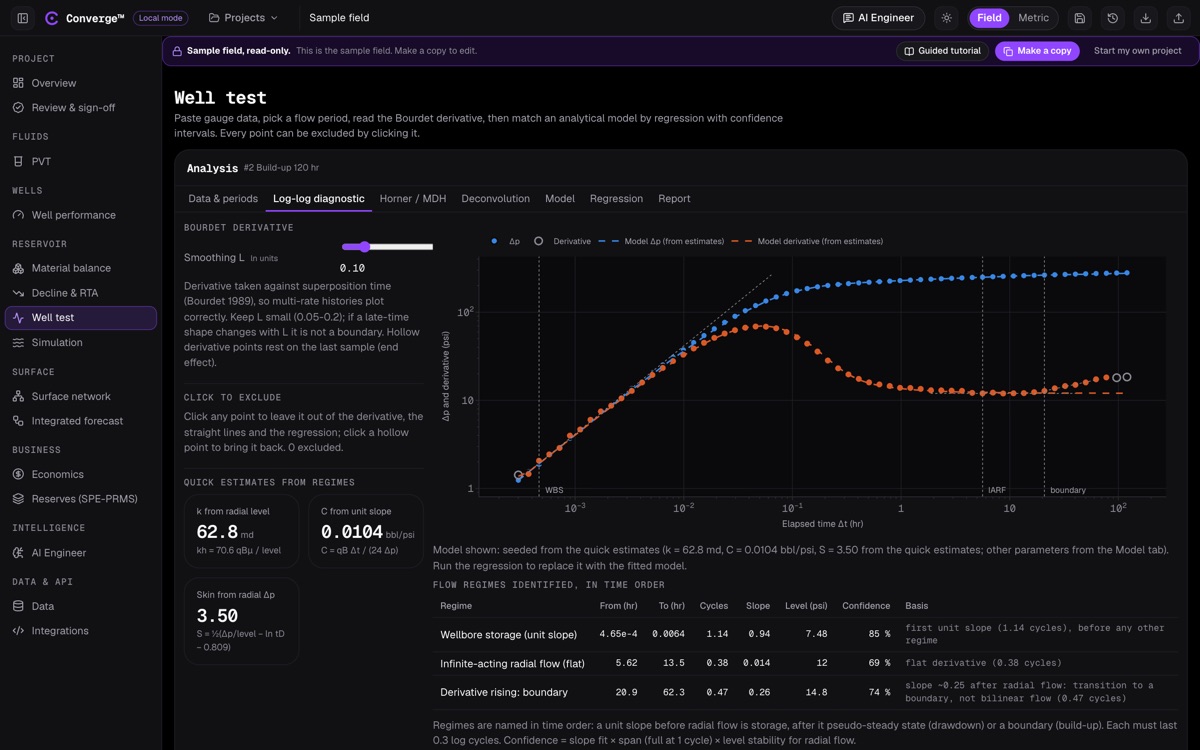Click the Reserves (SPE-PRMS) stack icon
The width and height of the screenshot is (1200, 750).
point(18,499)
